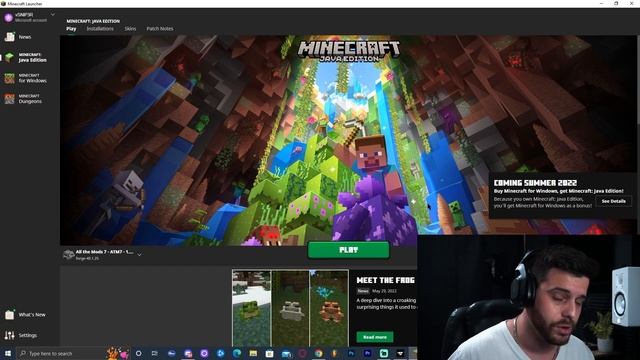This screenshot has width=640, height=360.
Task: Click the Buy Minecraft for Windows promo text
Action: [x=558, y=191]
